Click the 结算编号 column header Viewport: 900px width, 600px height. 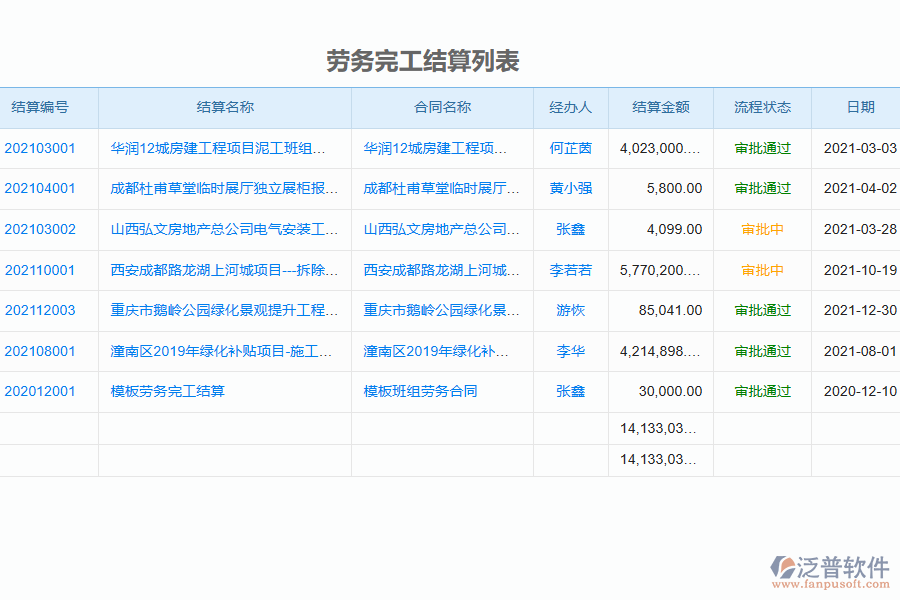(x=43, y=108)
